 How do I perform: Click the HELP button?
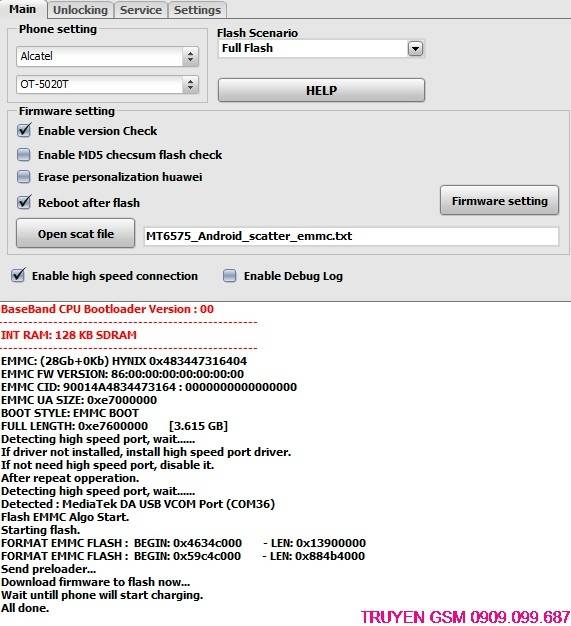pos(321,90)
